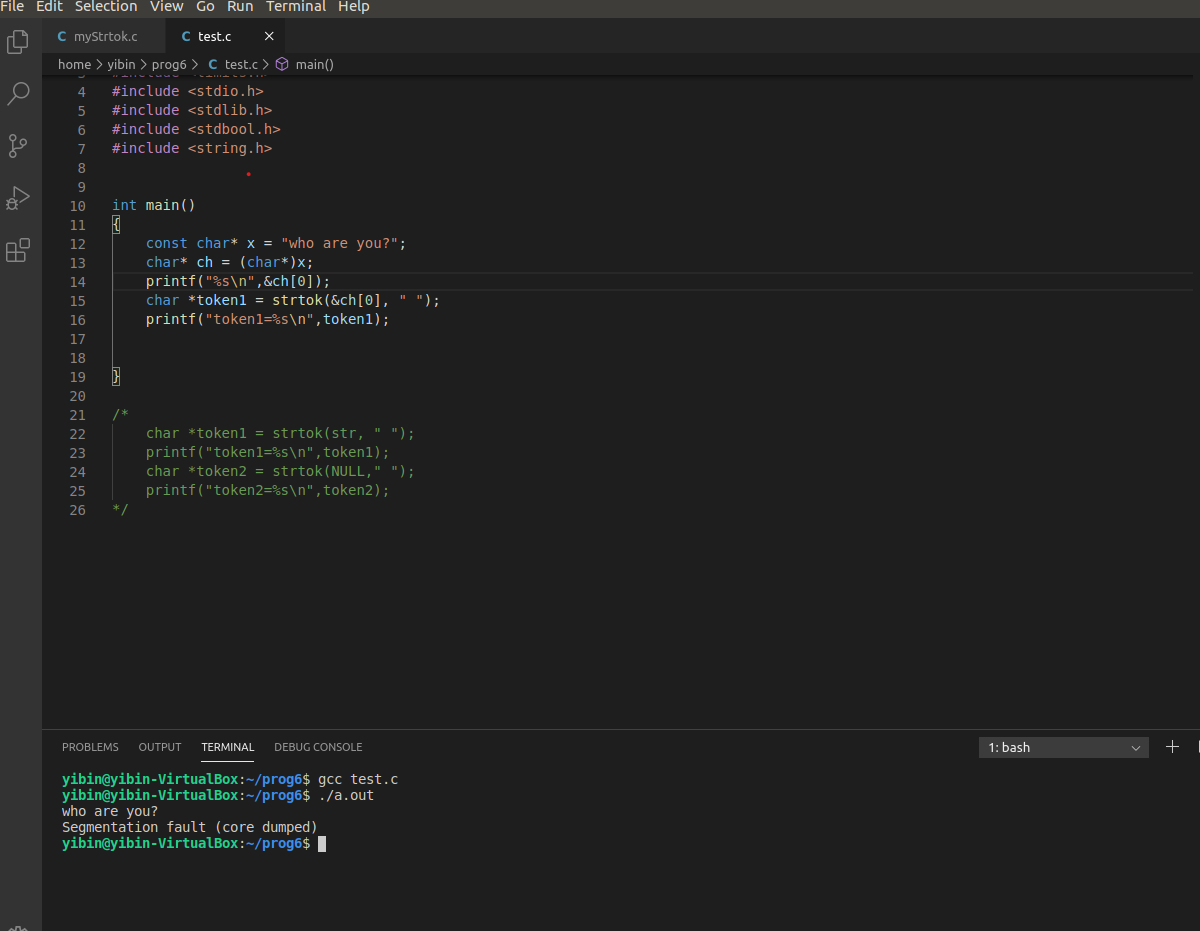The height and width of the screenshot is (931, 1200).
Task: Select the TERMINAL panel tab
Action: click(x=228, y=747)
